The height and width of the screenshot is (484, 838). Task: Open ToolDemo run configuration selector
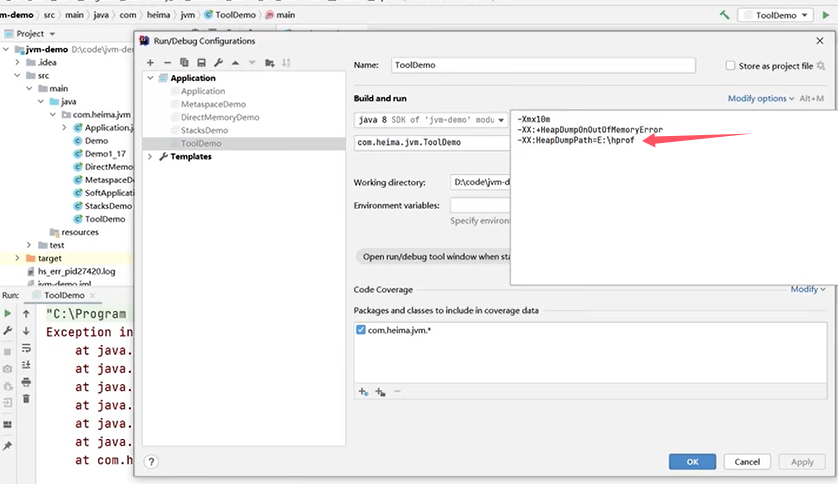click(x=775, y=15)
